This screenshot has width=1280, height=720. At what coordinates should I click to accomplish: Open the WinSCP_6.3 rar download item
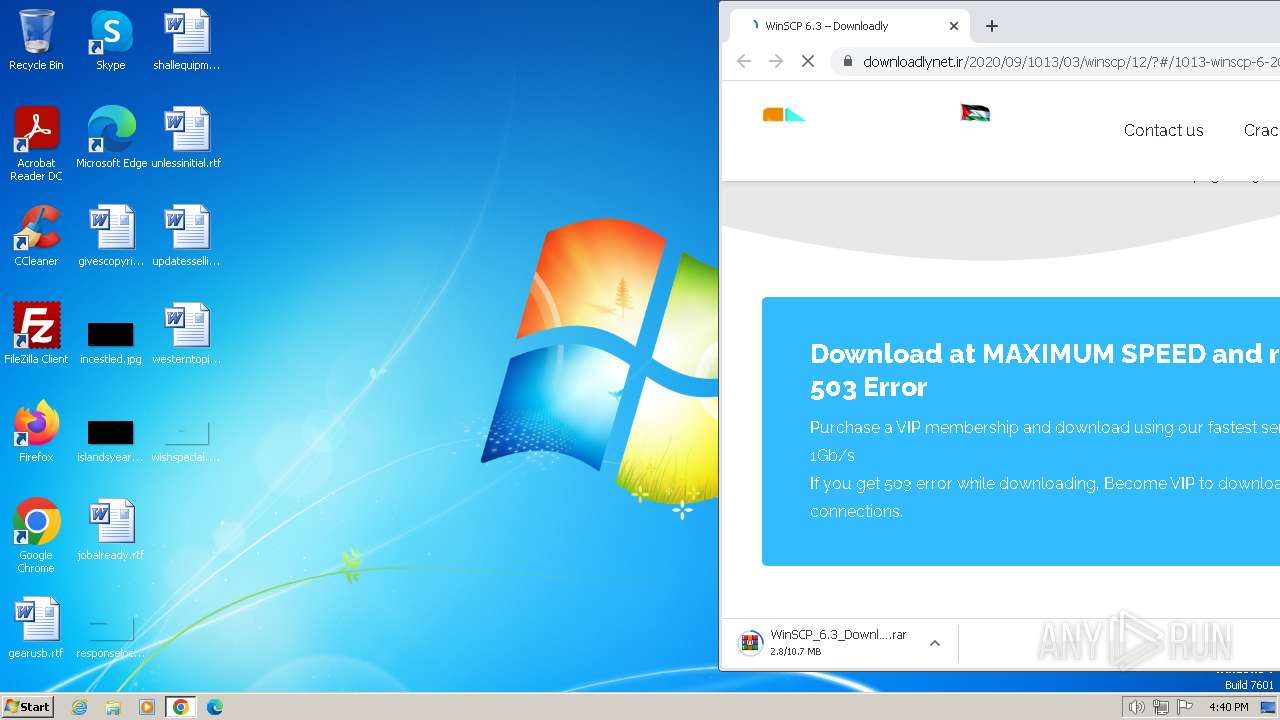(825, 643)
